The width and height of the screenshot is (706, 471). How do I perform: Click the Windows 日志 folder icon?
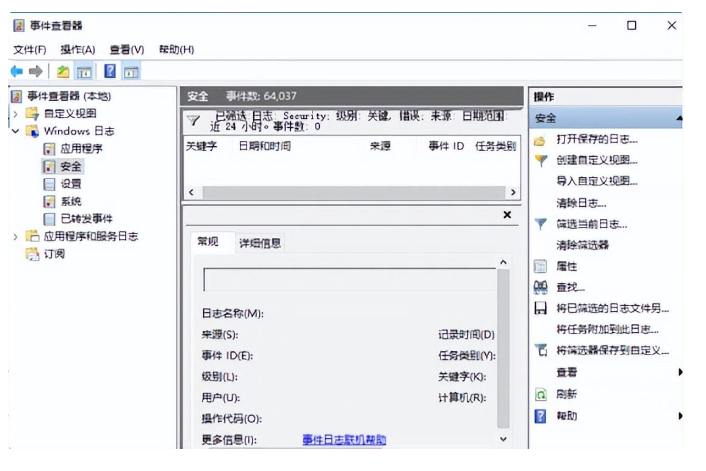(32, 131)
